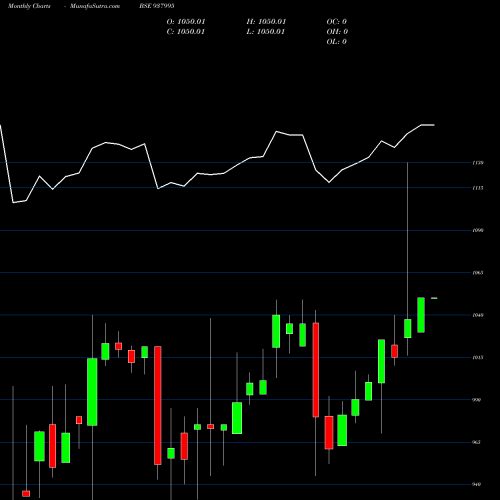Screen dimensions: 500x500
Task: Select the high value 'H: 1050.01'
Action: point(266,22)
